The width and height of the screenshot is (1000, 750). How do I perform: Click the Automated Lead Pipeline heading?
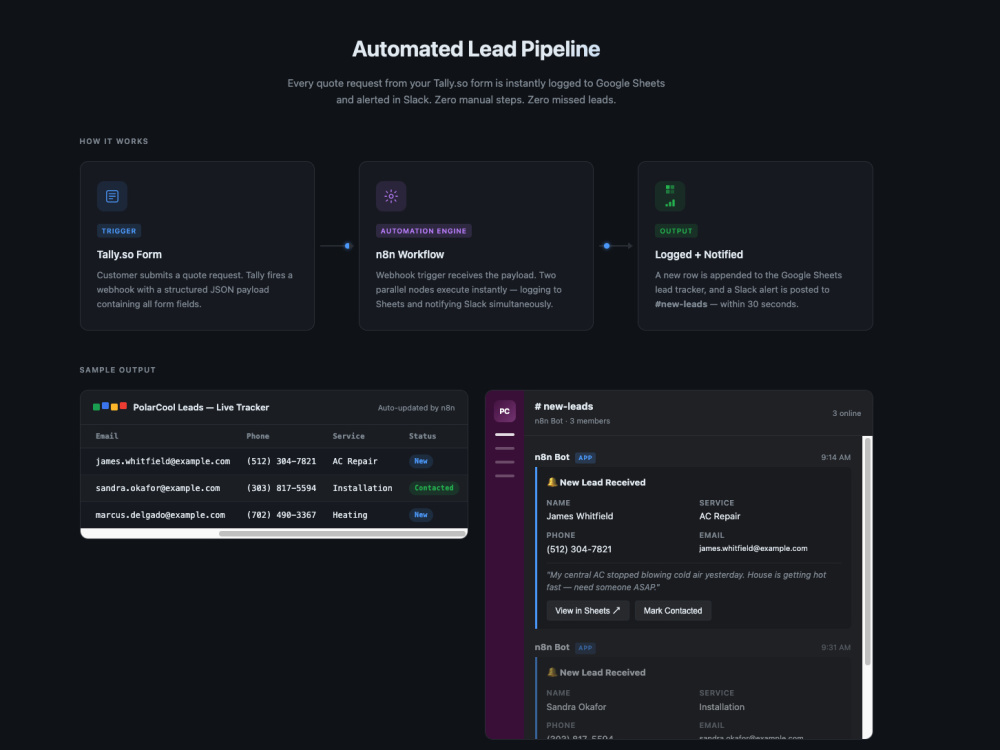pyautogui.click(x=476, y=49)
